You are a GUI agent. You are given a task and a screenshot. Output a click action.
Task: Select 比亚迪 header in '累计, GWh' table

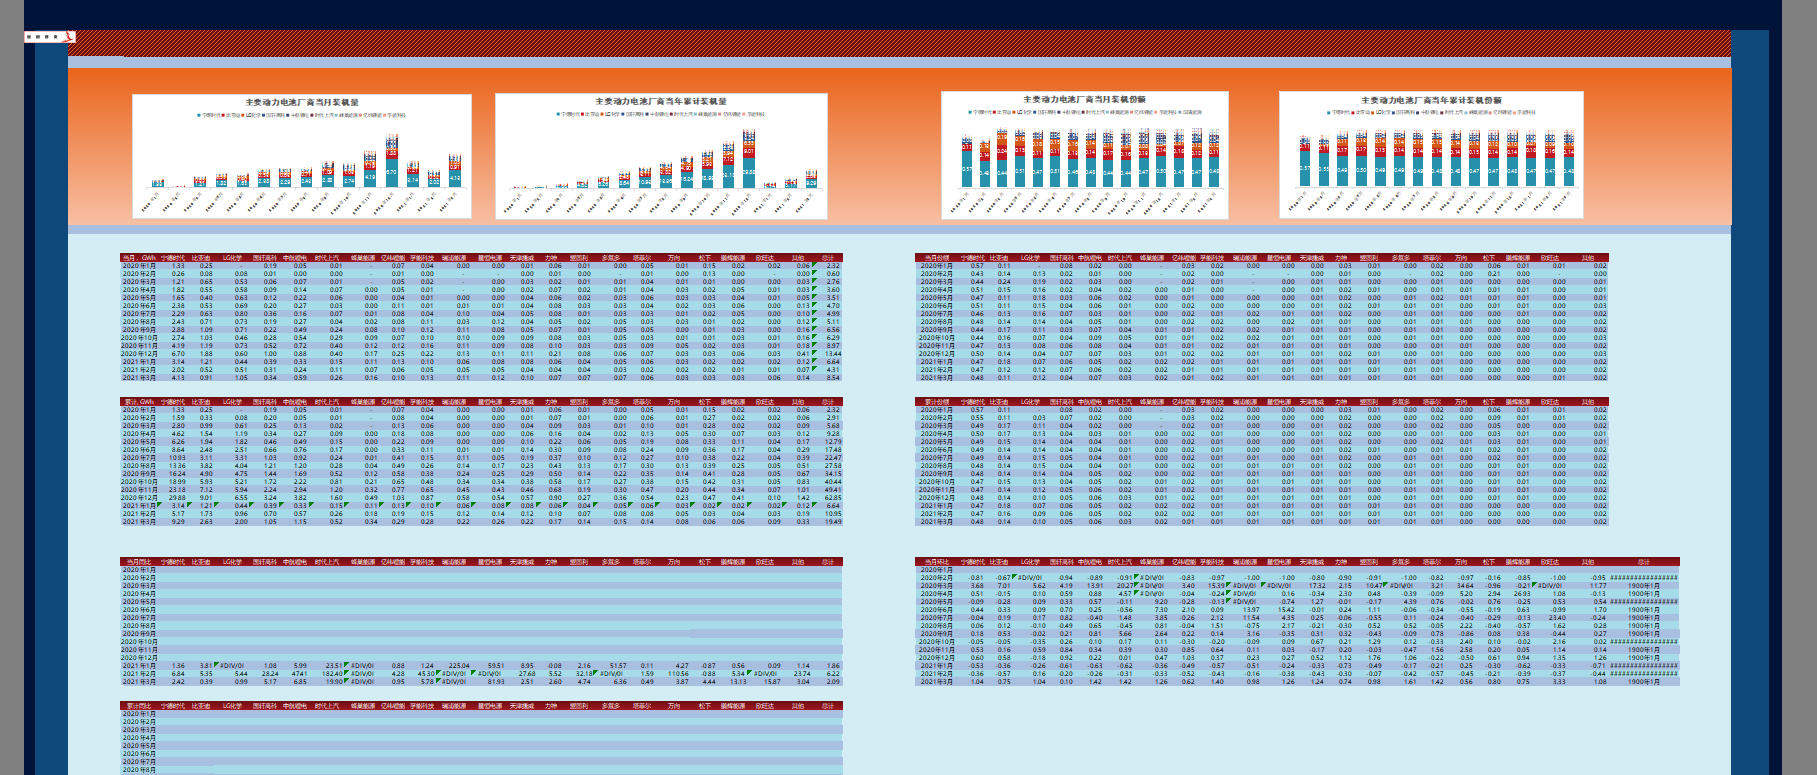pyautogui.click(x=201, y=402)
